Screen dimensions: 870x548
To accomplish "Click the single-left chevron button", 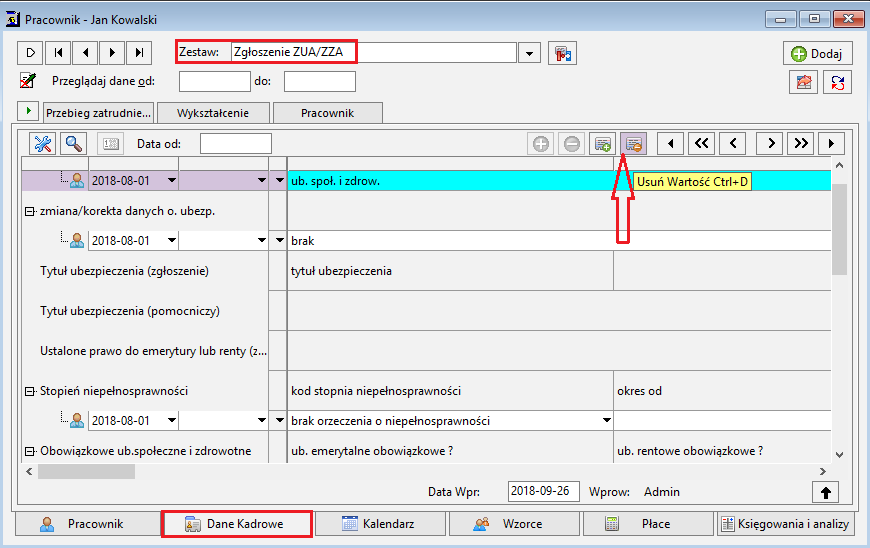I will pos(733,144).
